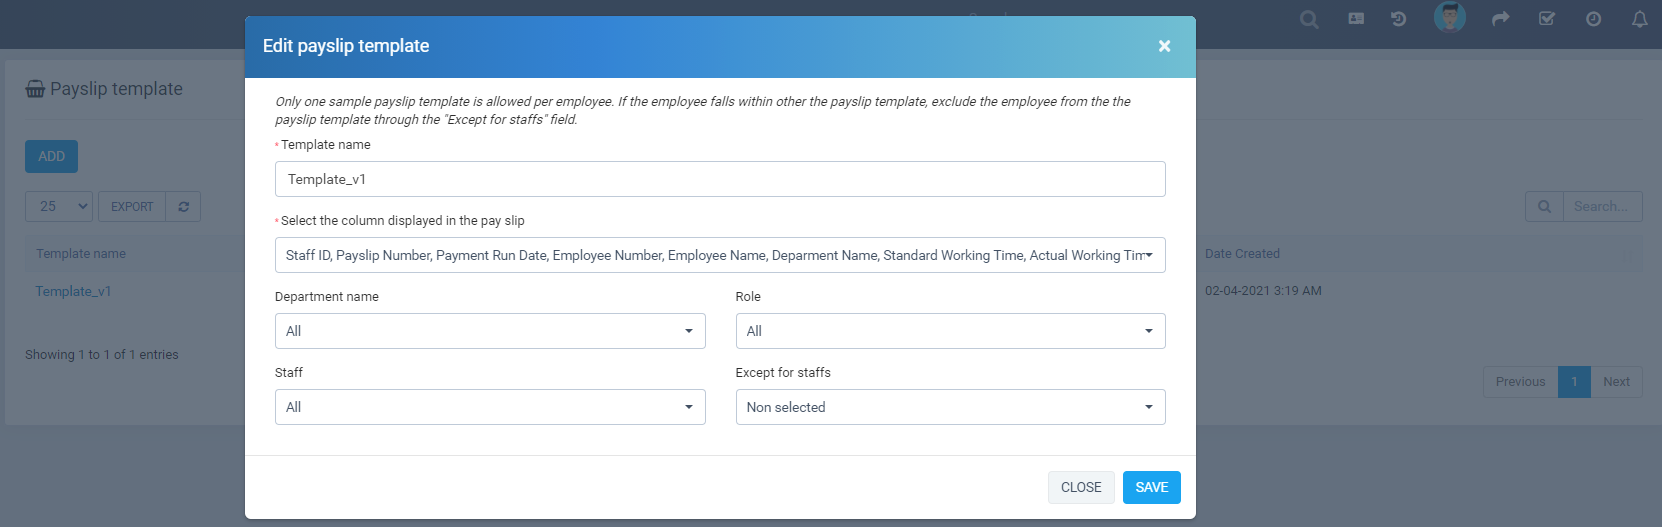Click the table refresh icon
The height and width of the screenshot is (527, 1662).
click(x=183, y=207)
